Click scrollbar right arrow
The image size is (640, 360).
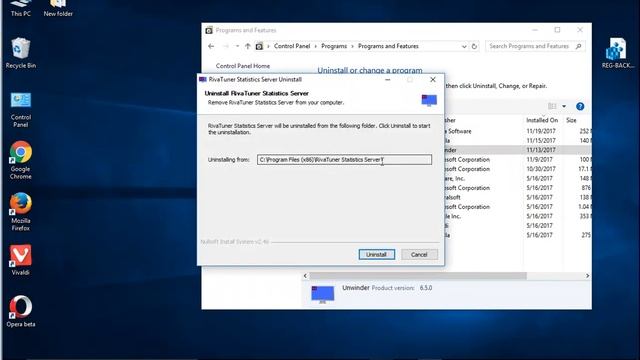(x=587, y=276)
